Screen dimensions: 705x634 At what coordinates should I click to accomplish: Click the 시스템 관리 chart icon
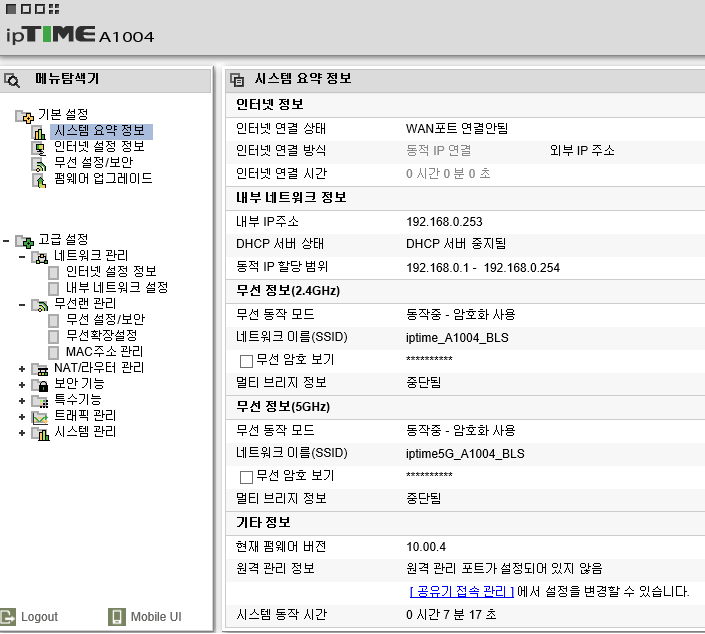click(x=40, y=434)
